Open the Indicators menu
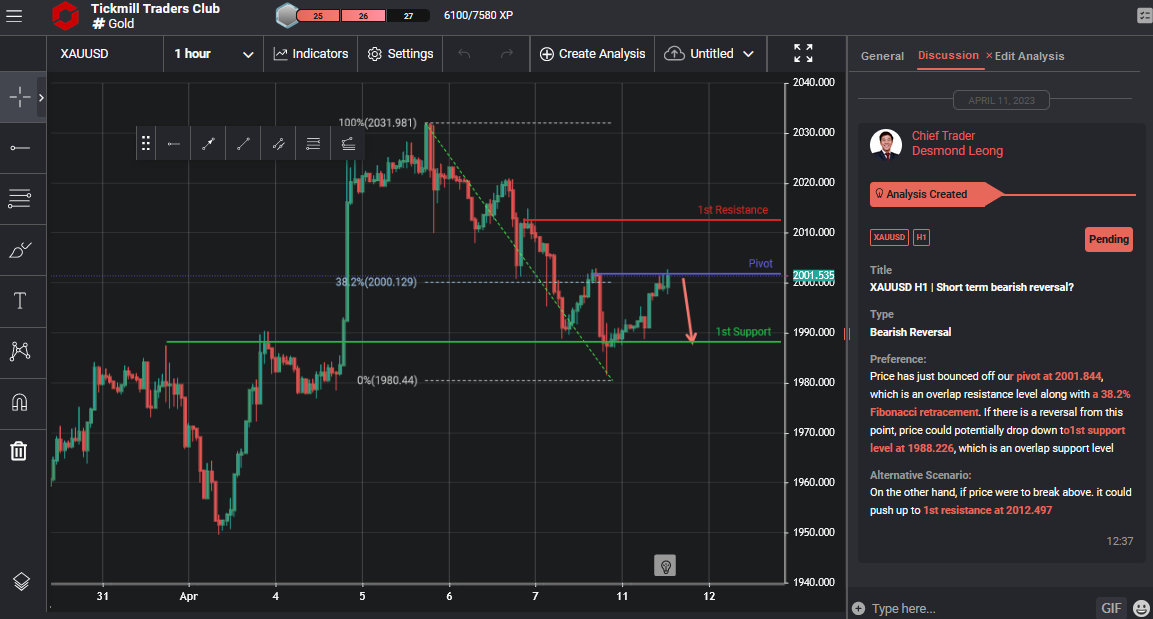The image size is (1153, 619). tap(310, 54)
